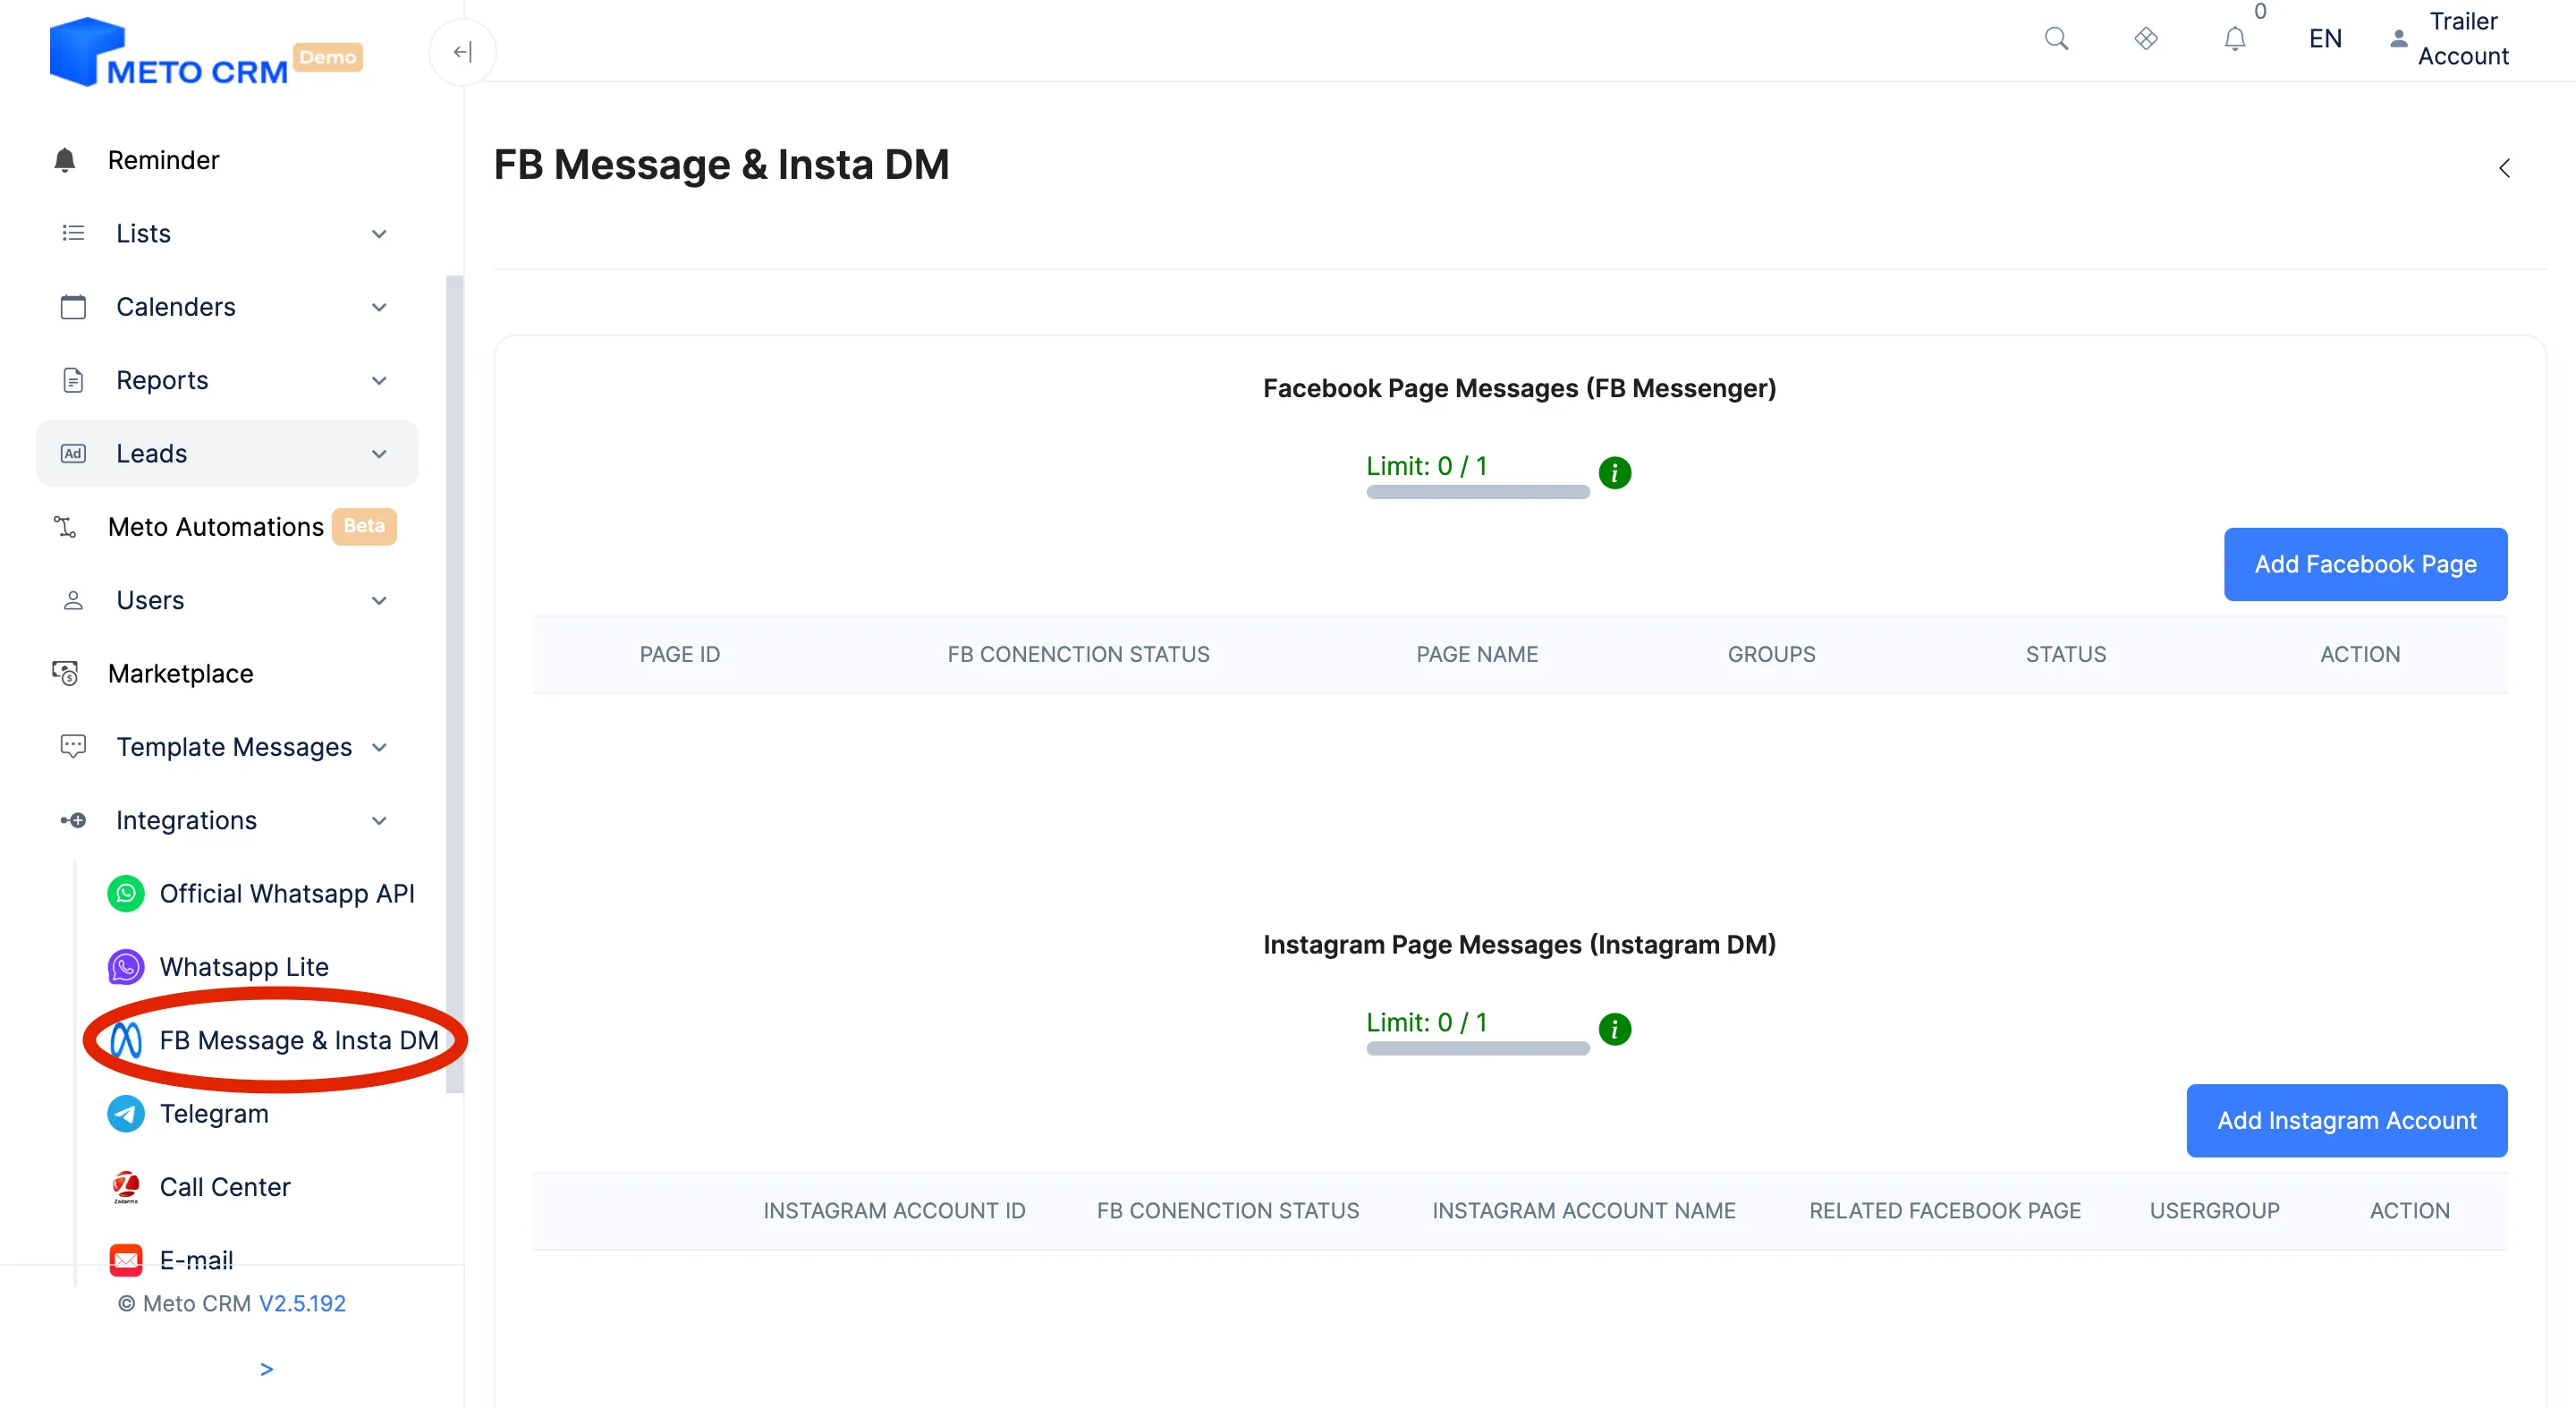Open the Reminder menu item
Image resolution: width=2576 pixels, height=1408 pixels.
[x=163, y=160]
